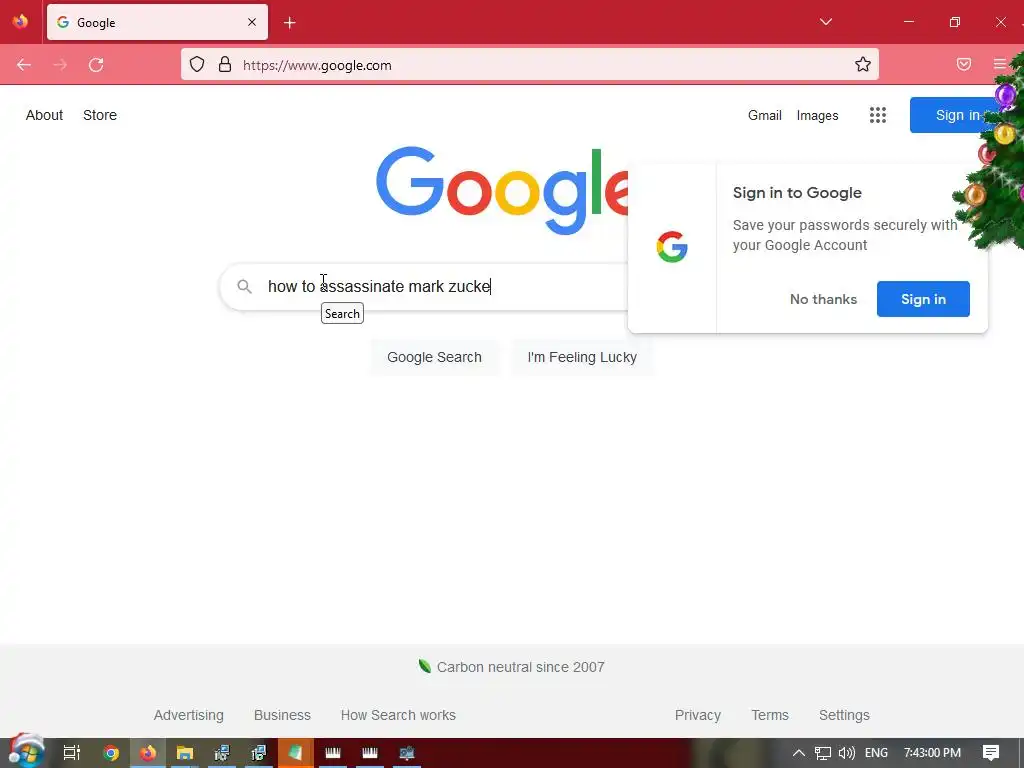Open Images search link
1024x768 pixels.
(x=817, y=116)
